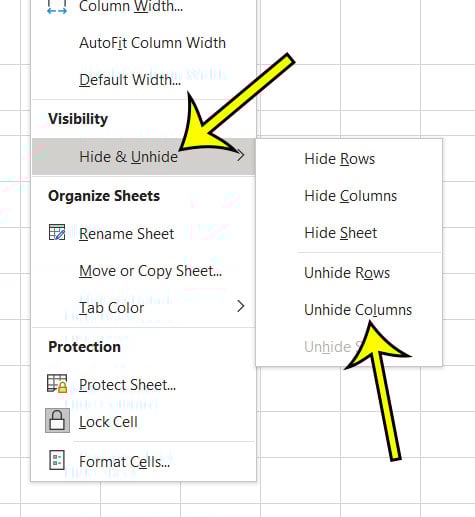The image size is (475, 517).
Task: Click the Protect Sheet padlock-grid icon
Action: [x=57, y=383]
